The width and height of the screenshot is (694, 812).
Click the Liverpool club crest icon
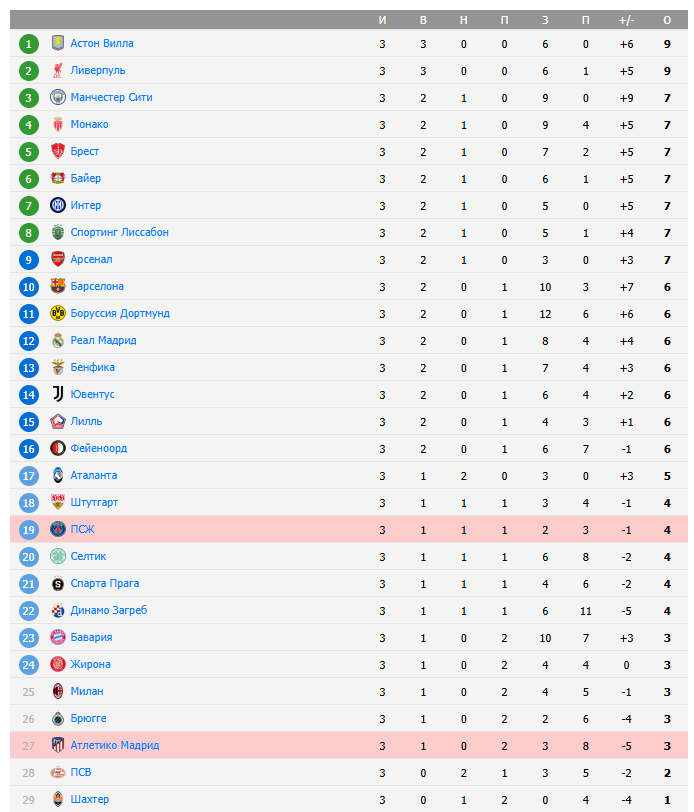tap(58, 70)
